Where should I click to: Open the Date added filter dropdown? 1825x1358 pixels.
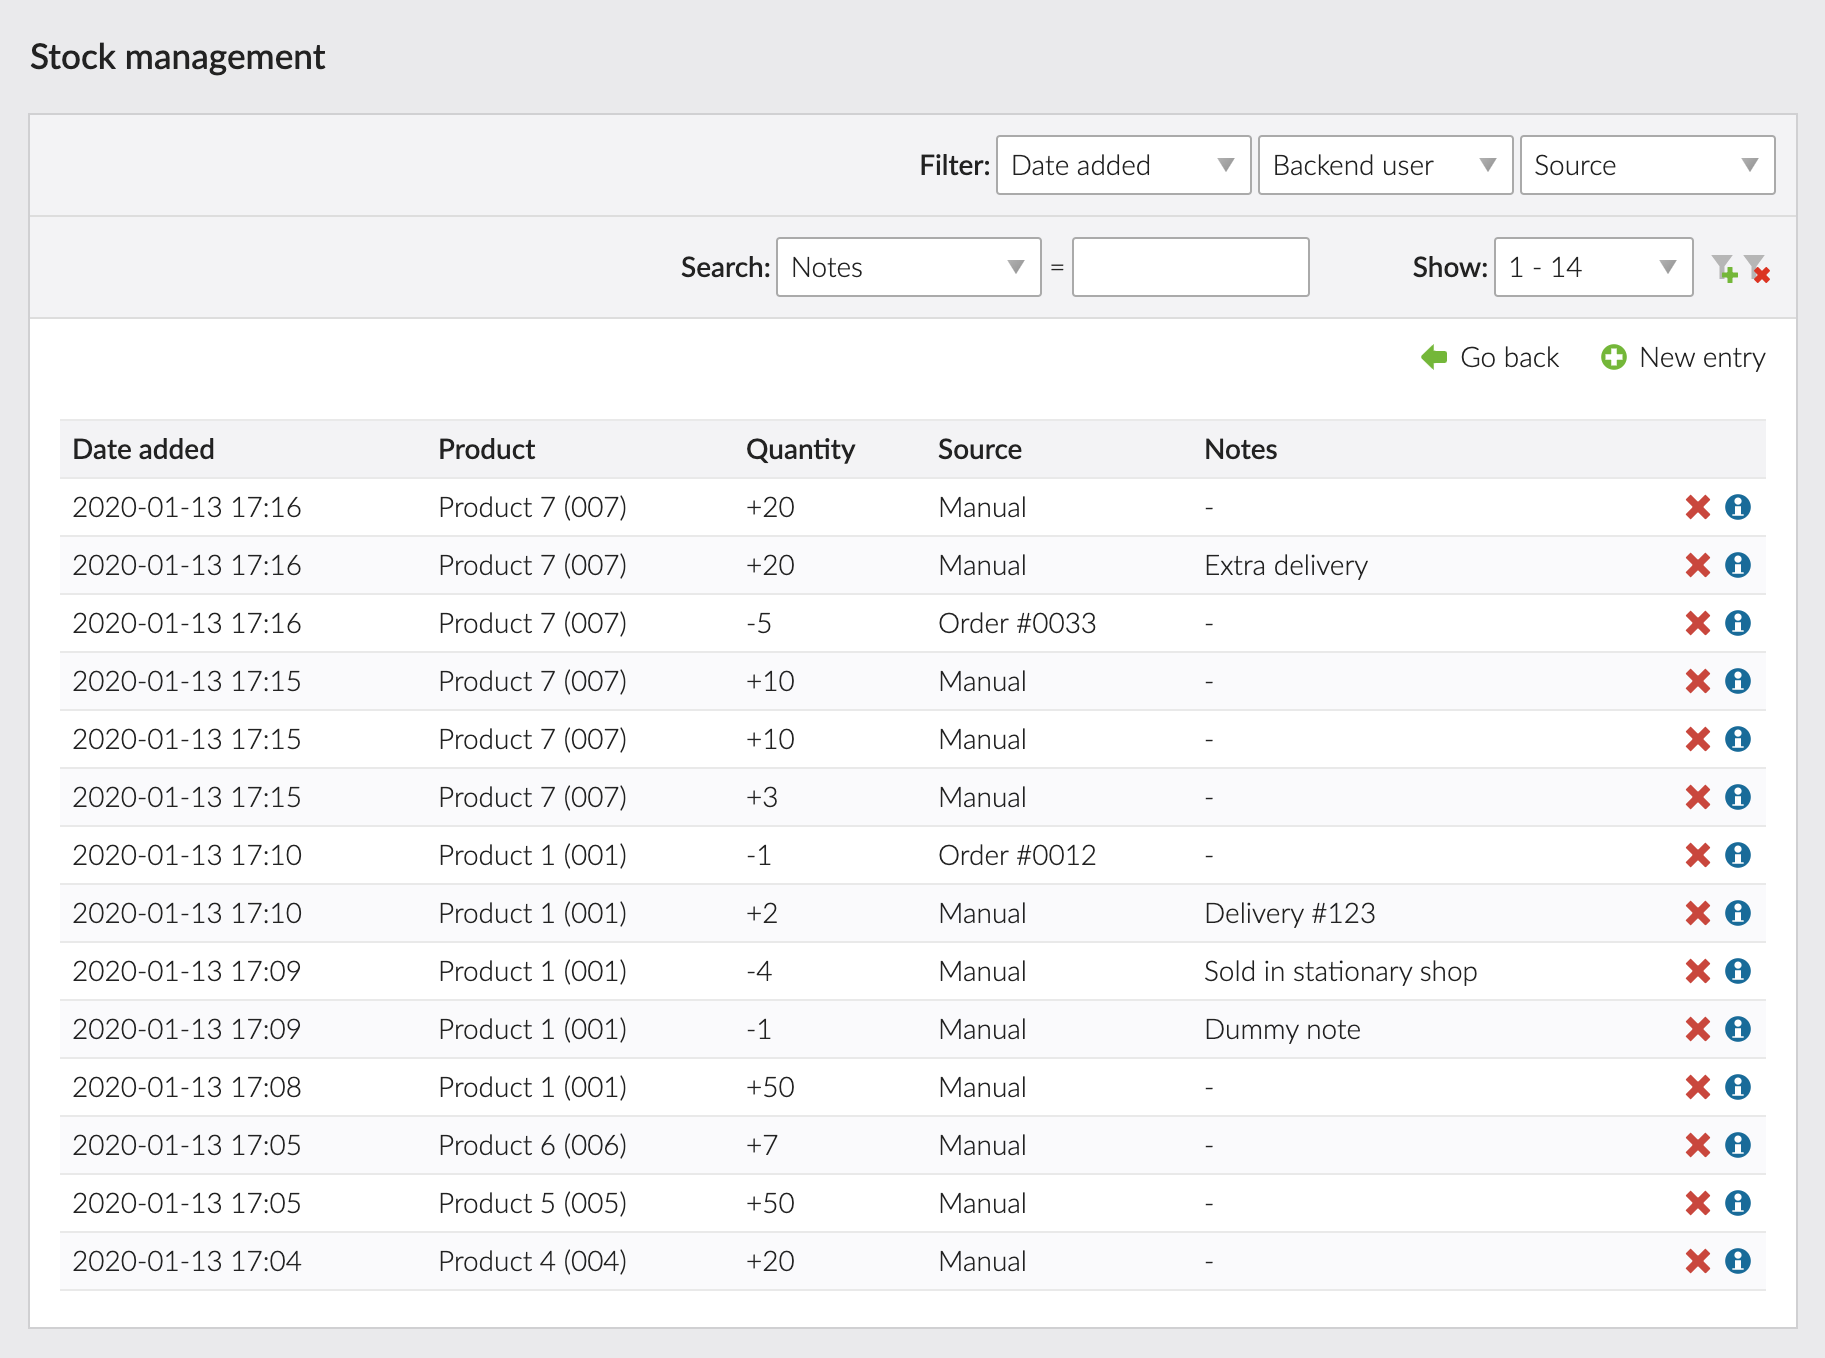click(x=1123, y=165)
